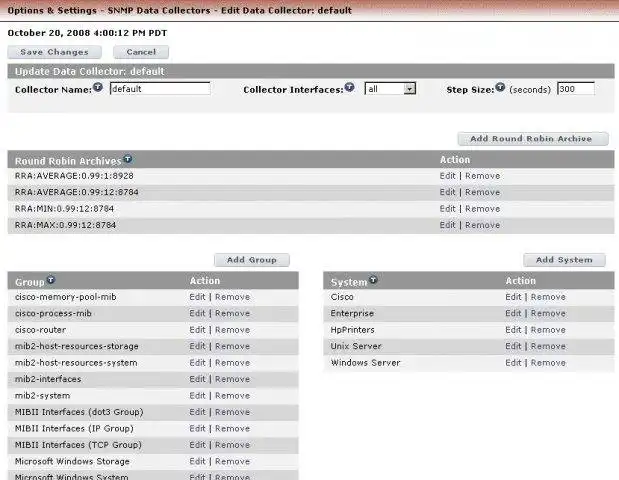Edit RRA:AVERAGE:0.99:12:8784 archive
Image resolution: width=619 pixels, height=480 pixels.
[447, 192]
